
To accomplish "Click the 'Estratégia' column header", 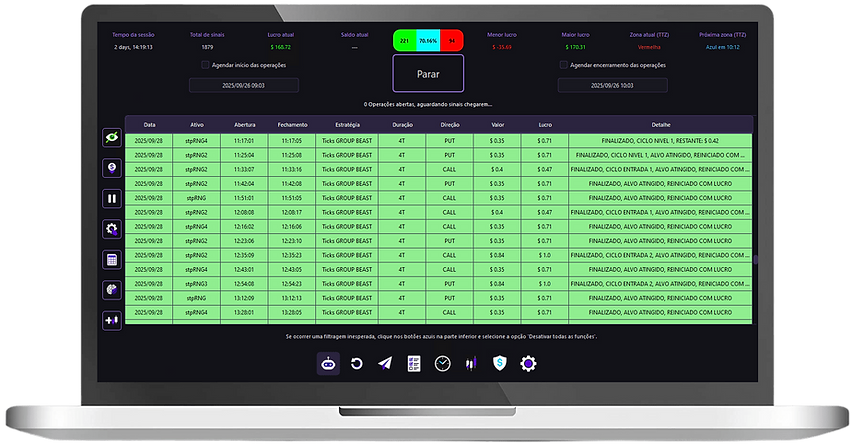I will 354,125.
